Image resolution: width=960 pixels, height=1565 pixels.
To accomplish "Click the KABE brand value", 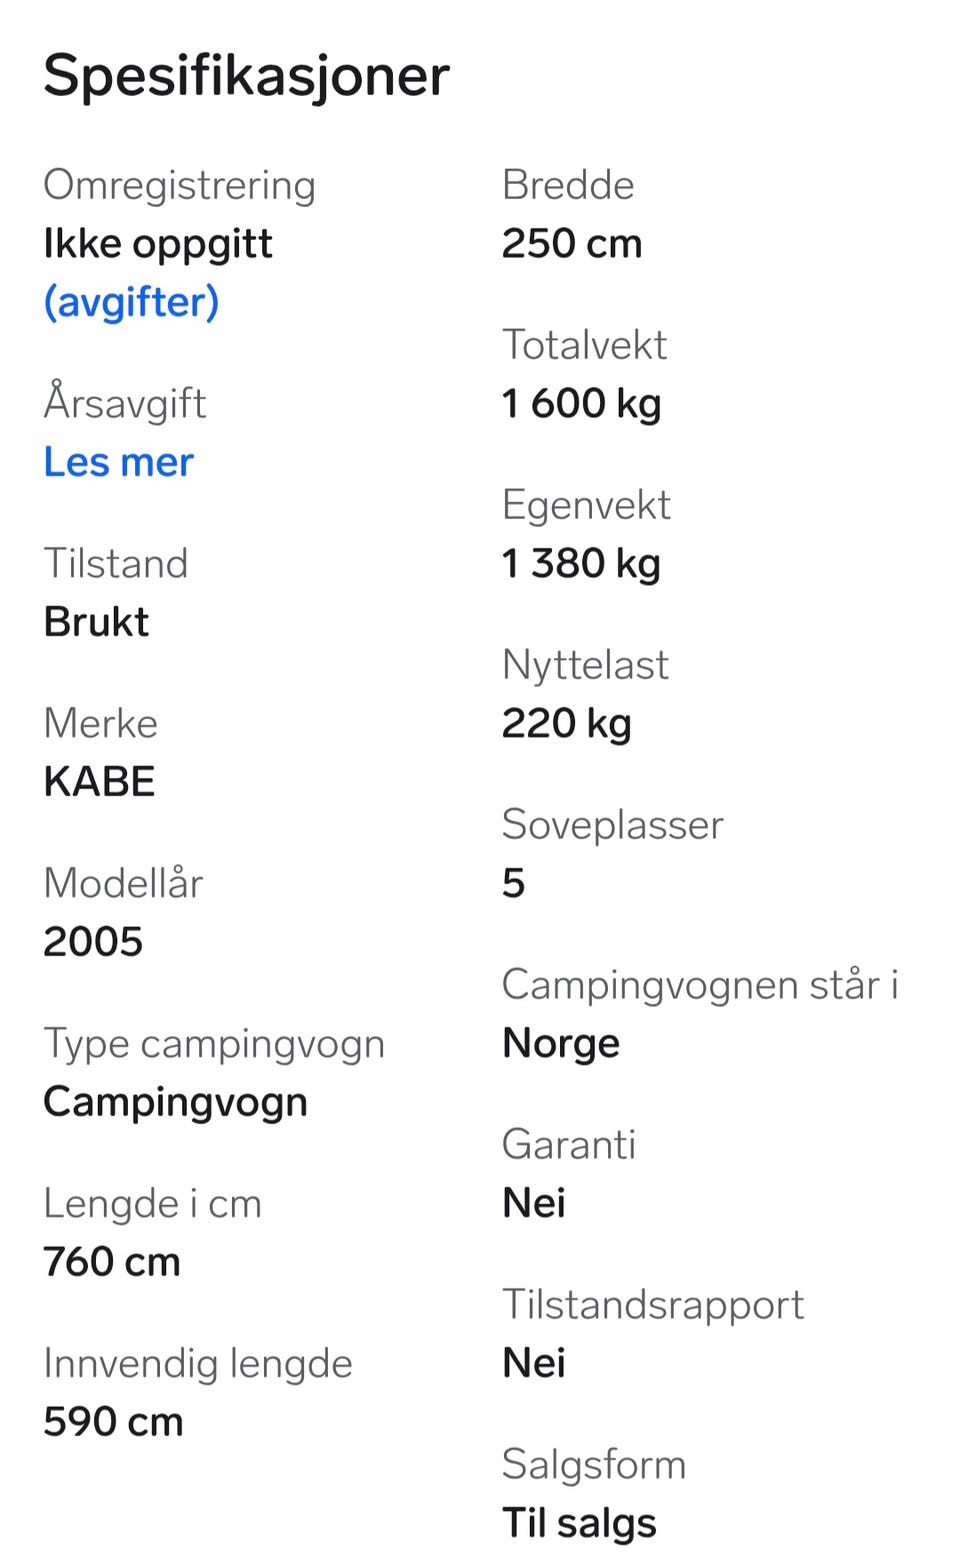I will [x=99, y=782].
